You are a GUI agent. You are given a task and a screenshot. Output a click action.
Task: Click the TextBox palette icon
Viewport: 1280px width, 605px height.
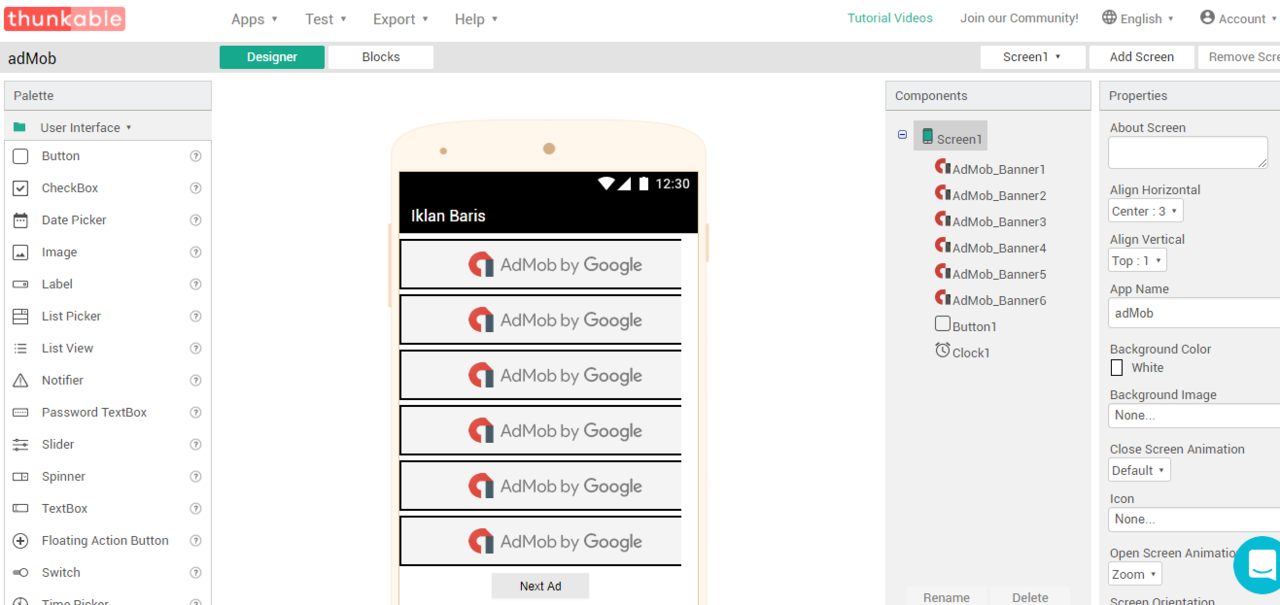click(x=20, y=508)
